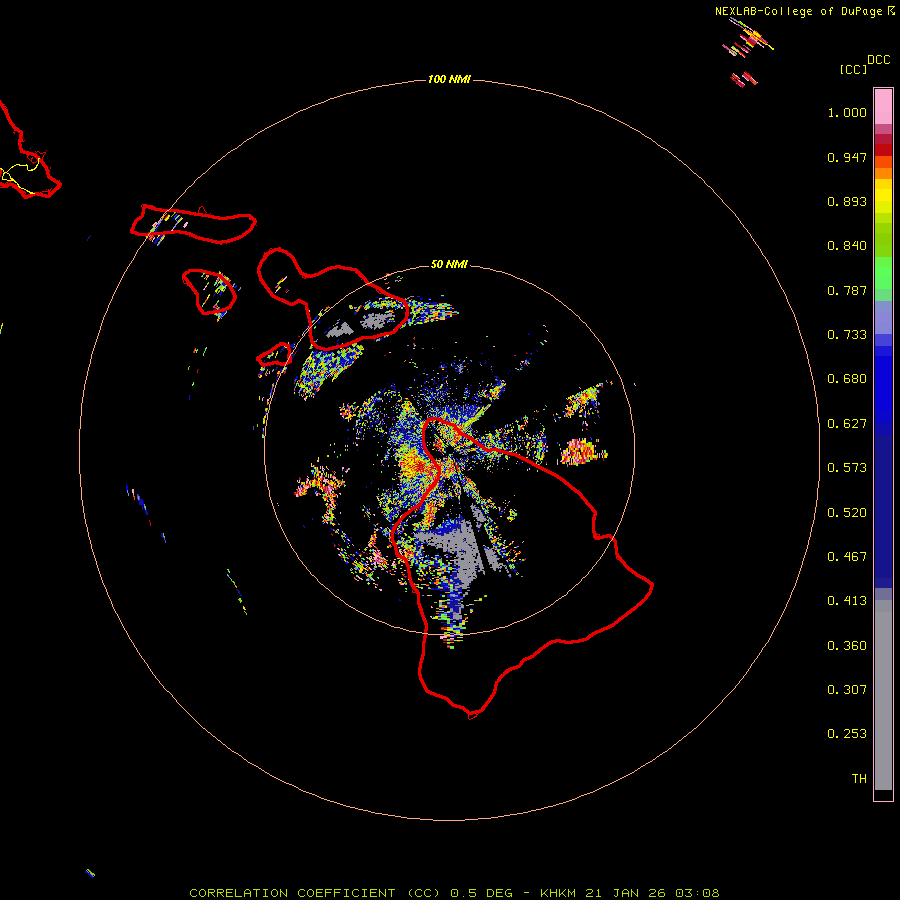900x900 pixels.
Task: Select the 0.467 scale value
Action: click(x=847, y=557)
